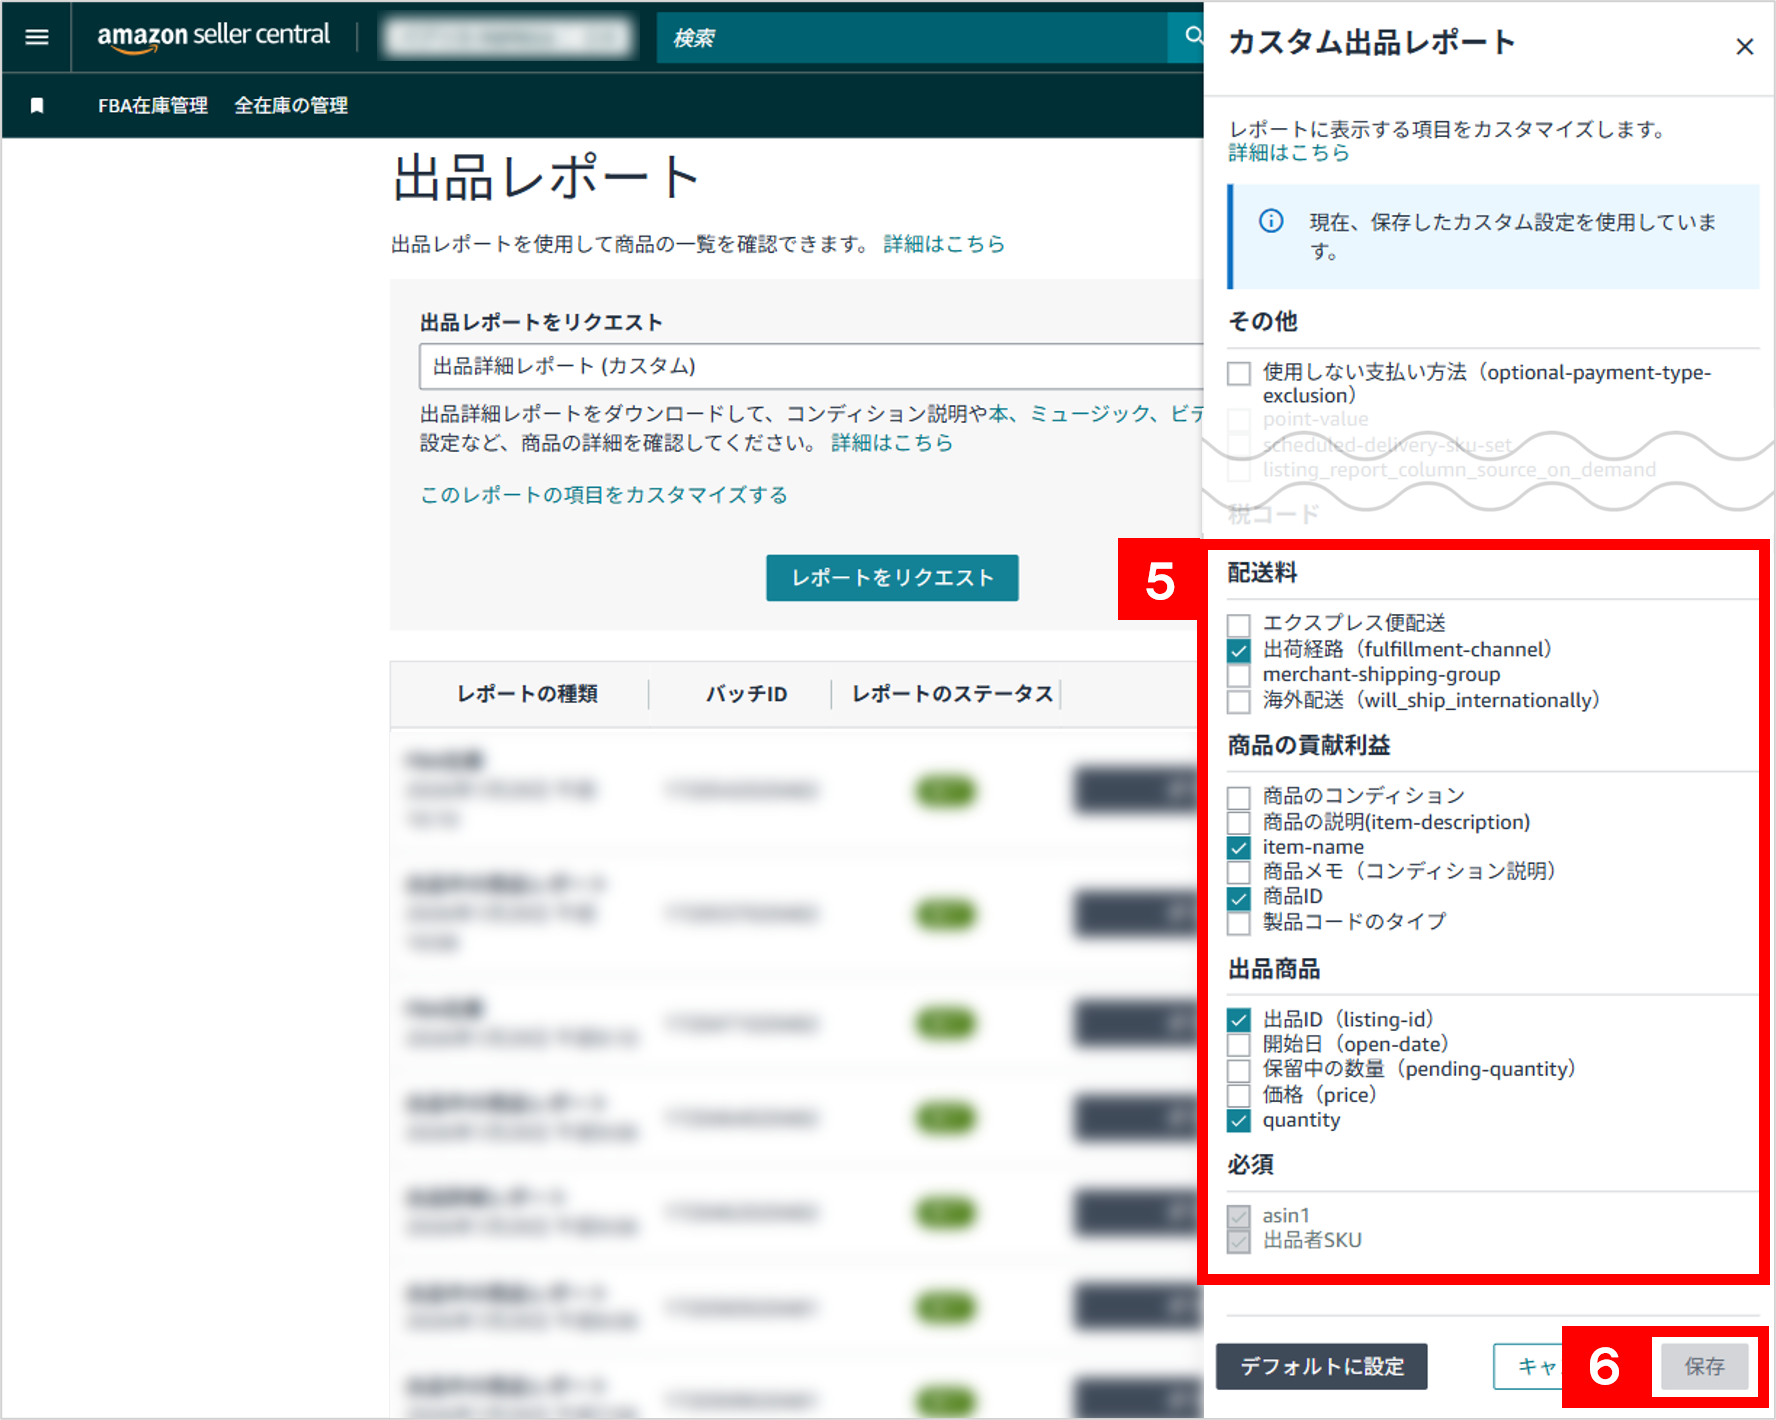The image size is (1776, 1420).
Task: Check merchant-shipping-group option
Action: 1238,675
